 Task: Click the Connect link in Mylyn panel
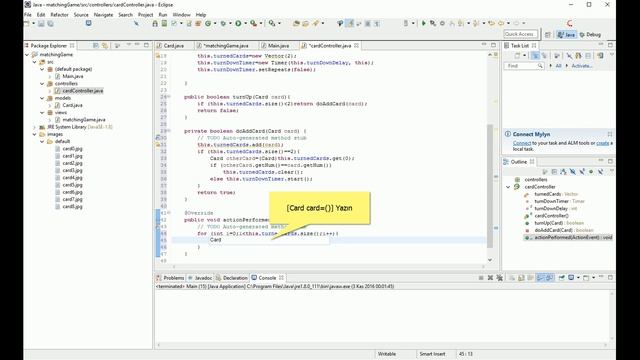pyautogui.click(x=522, y=143)
